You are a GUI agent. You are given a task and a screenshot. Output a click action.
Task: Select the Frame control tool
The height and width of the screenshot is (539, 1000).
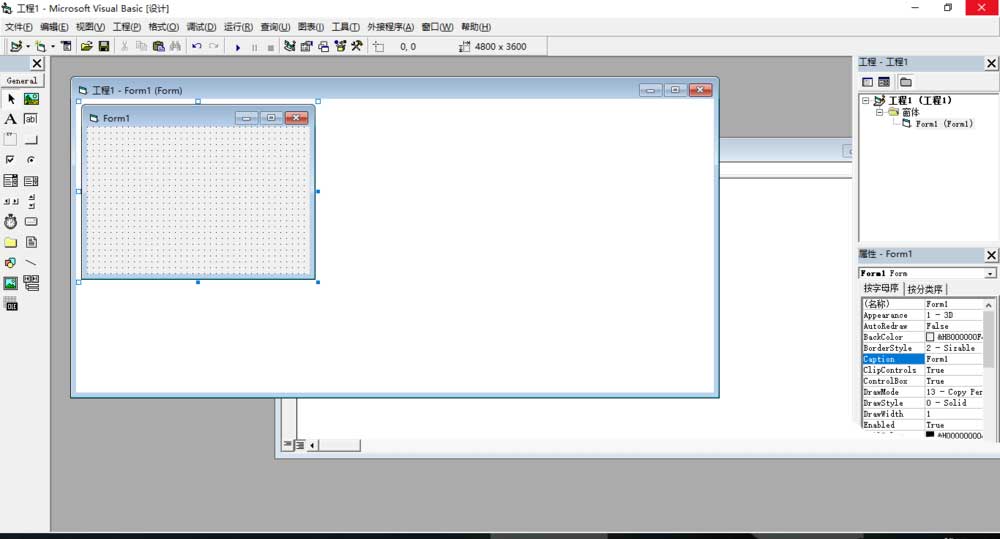11,140
